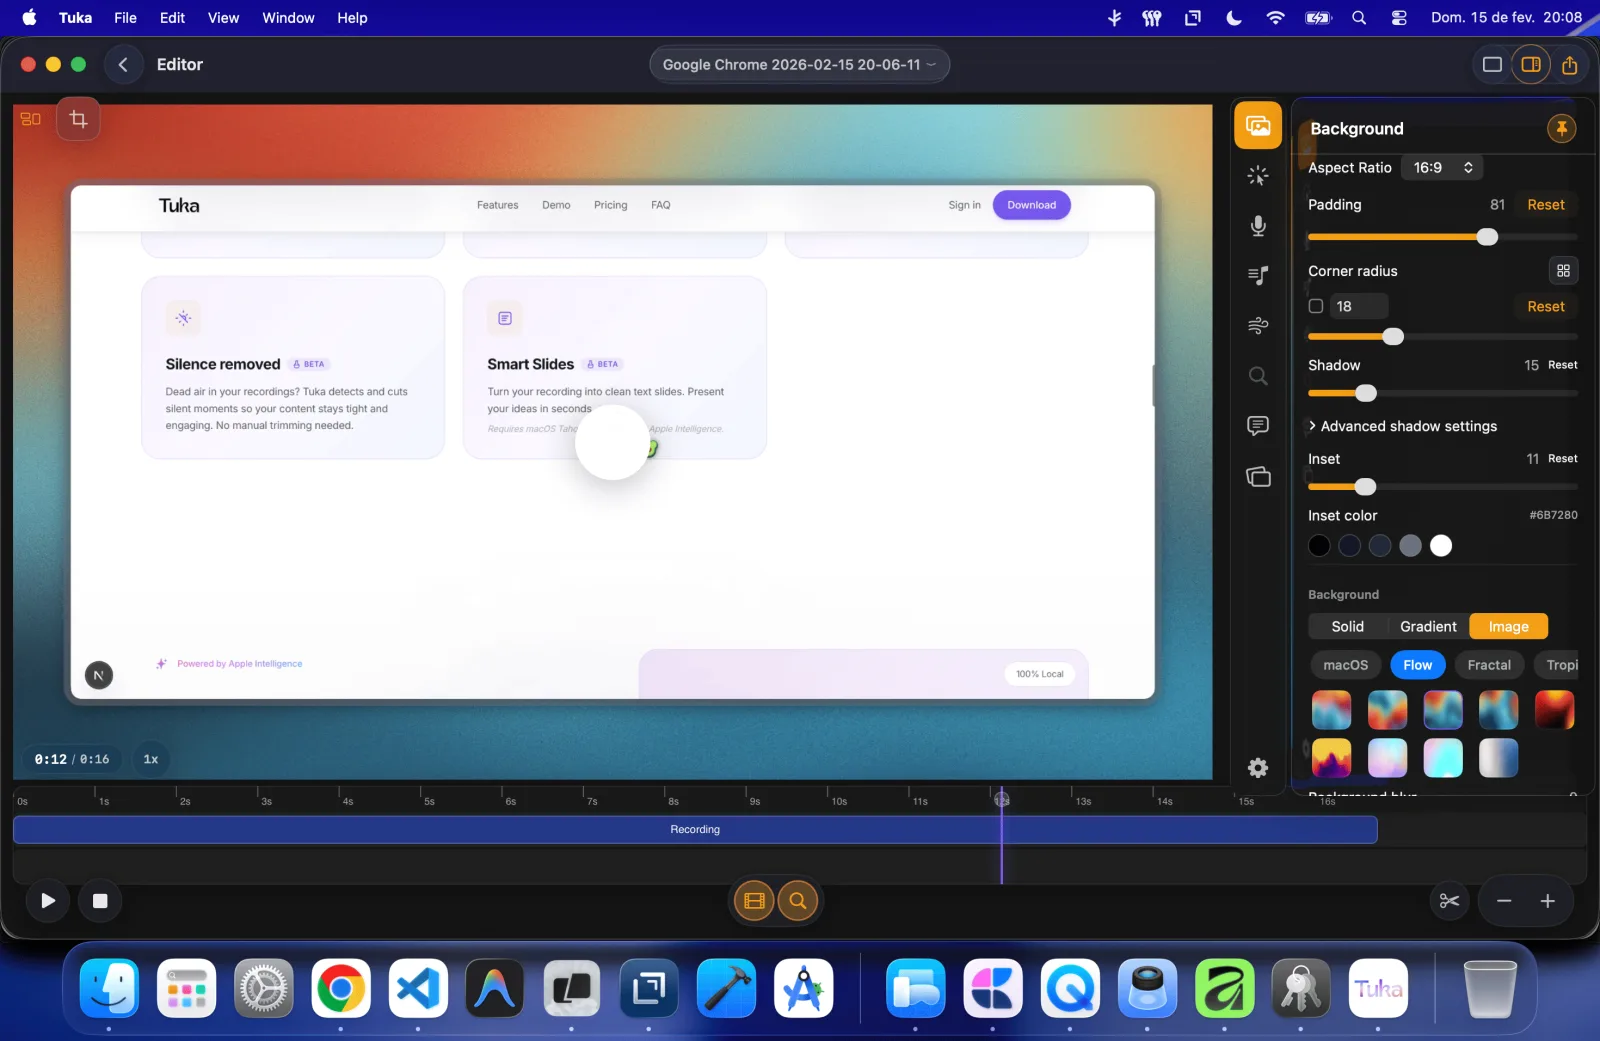Open the View menu
Screen dimensions: 1600x1041
coord(223,17)
